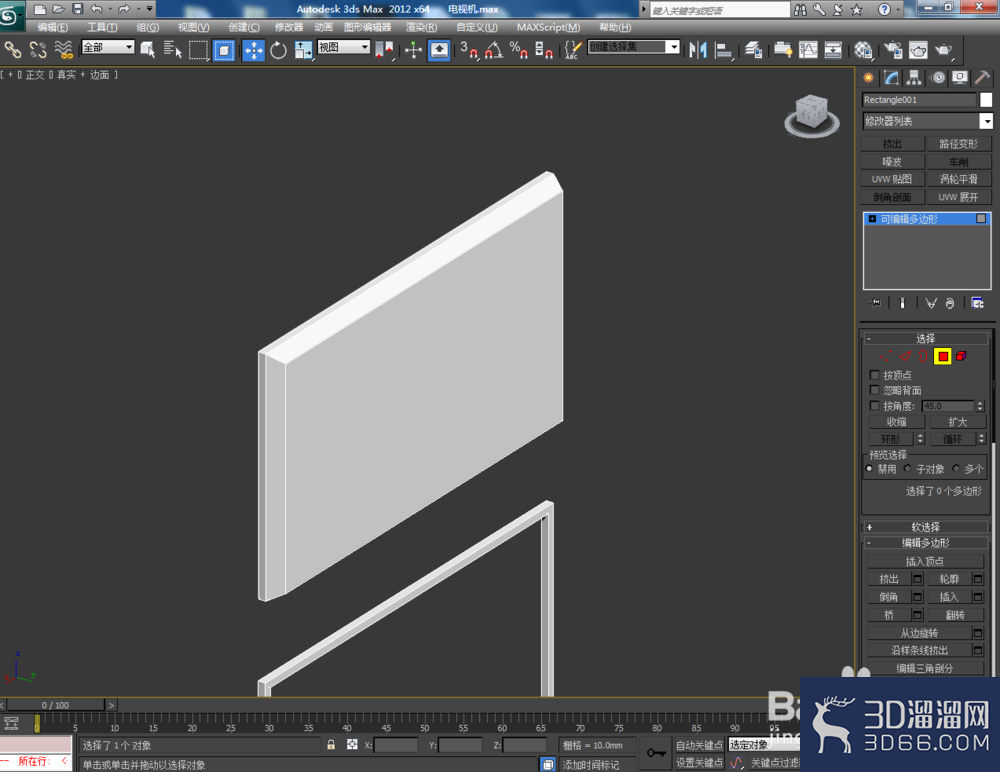Screen dimensions: 1000x772
Task: Click the 收缩 selection button
Action: pyautogui.click(x=896, y=422)
